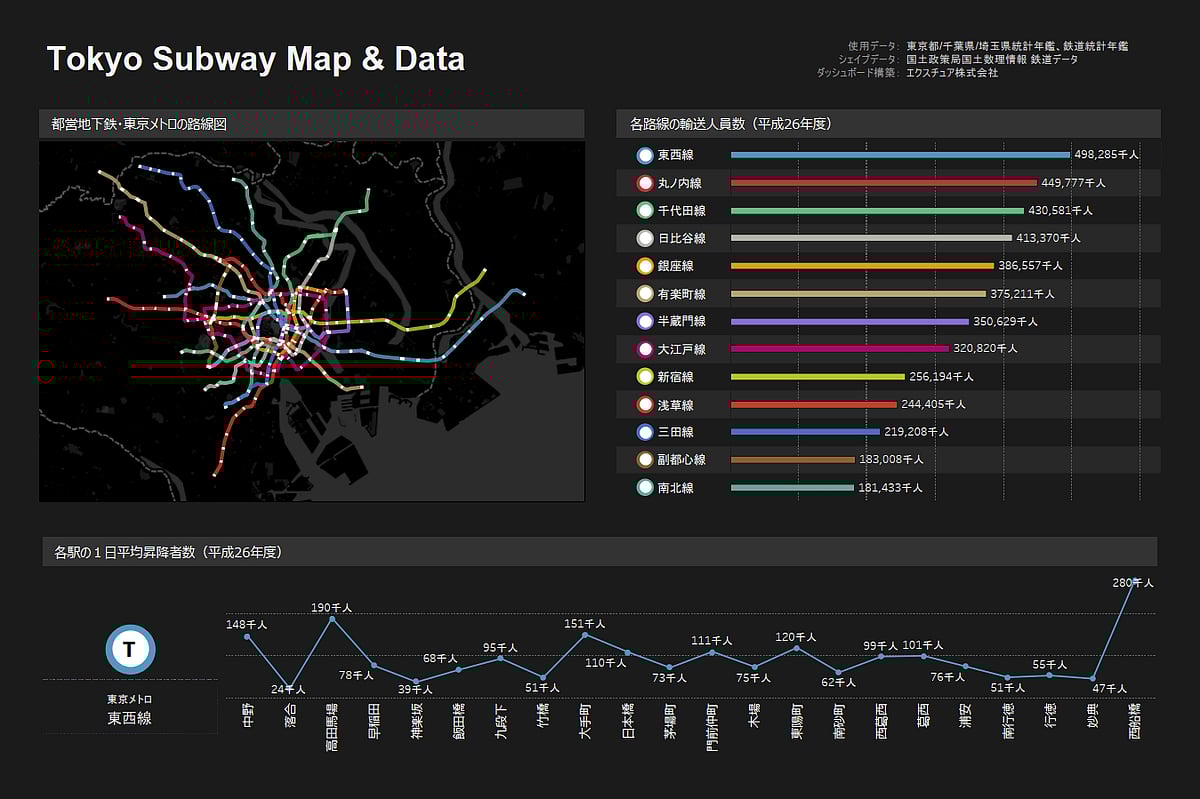Select the 高田馬場 peak point on line chart

coord(331,618)
